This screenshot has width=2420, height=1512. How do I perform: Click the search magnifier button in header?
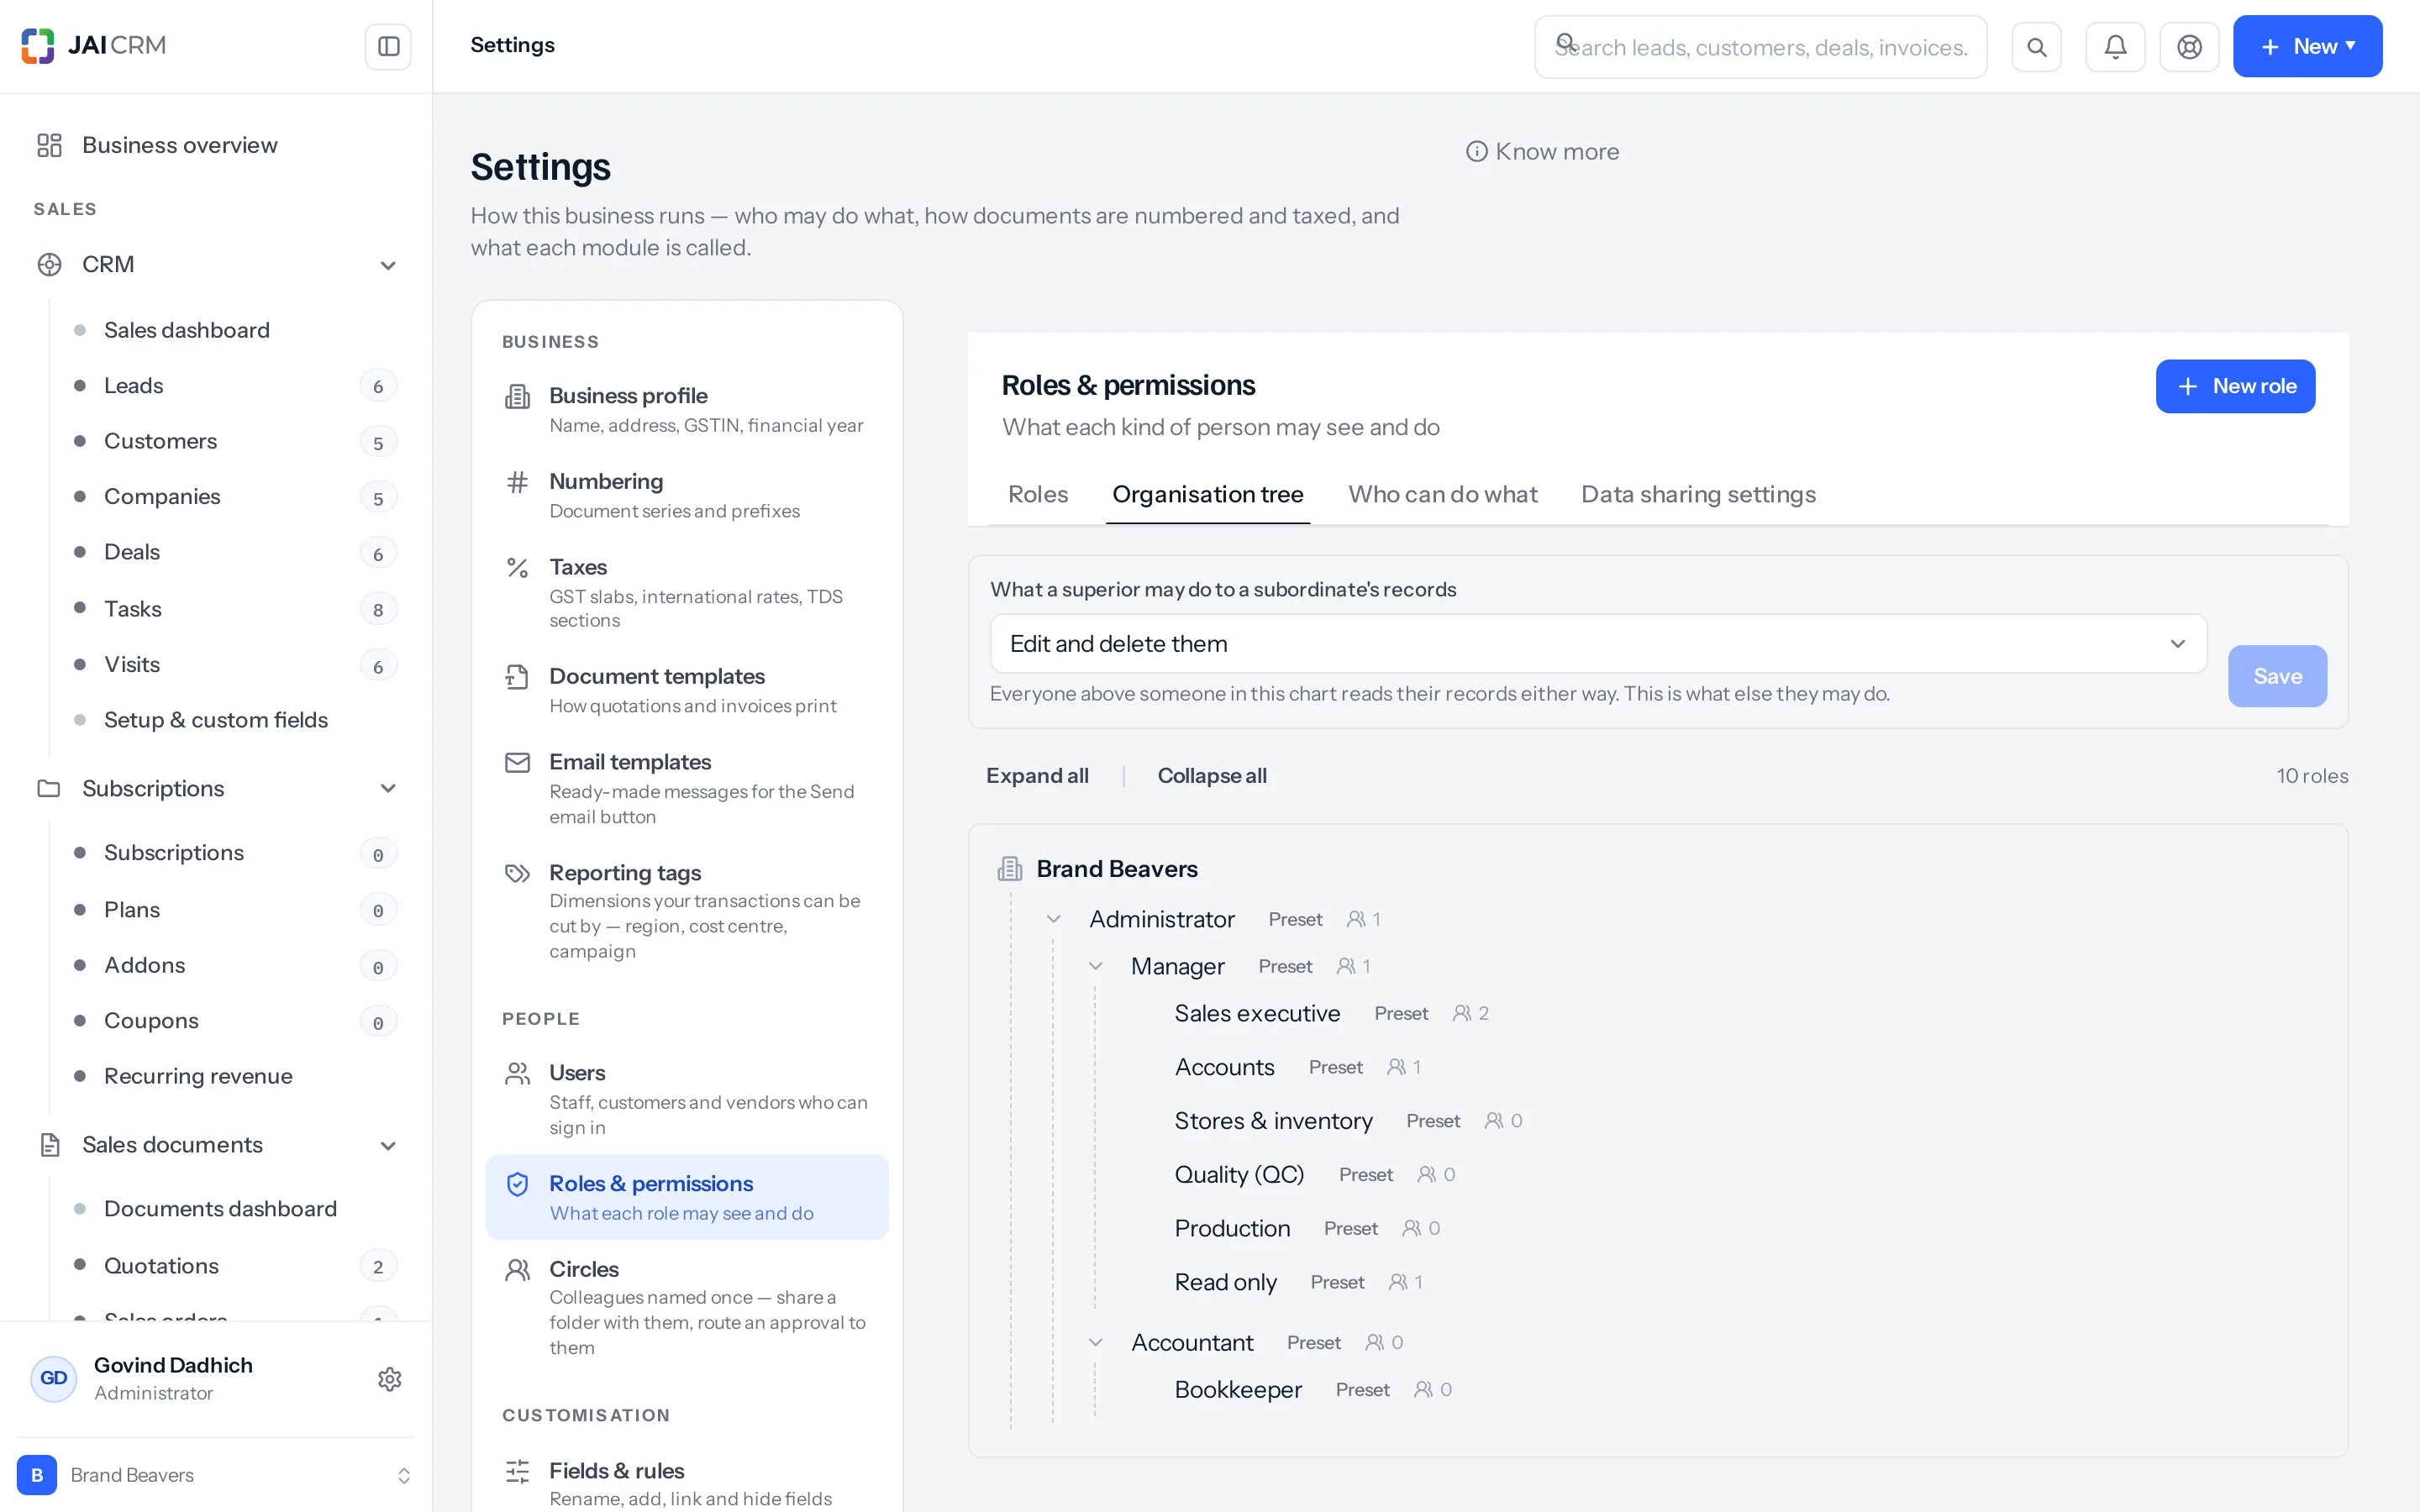[2036, 47]
